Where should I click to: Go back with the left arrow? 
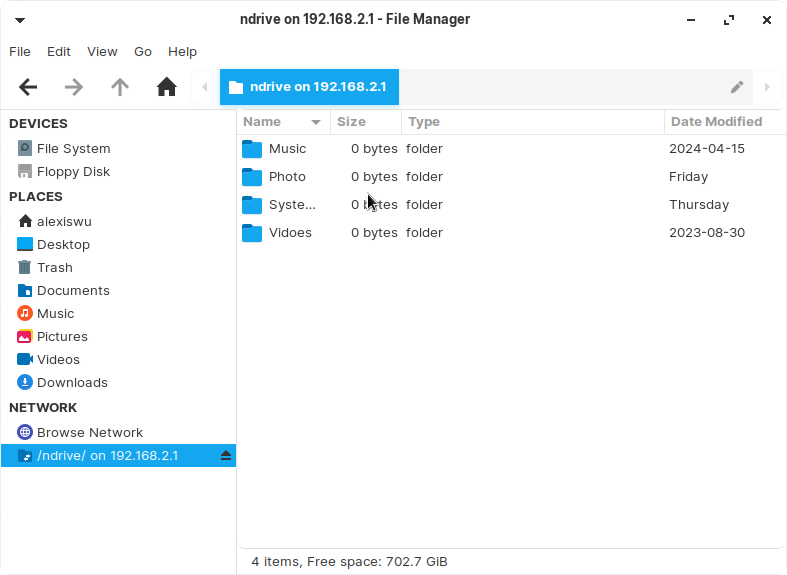28,87
